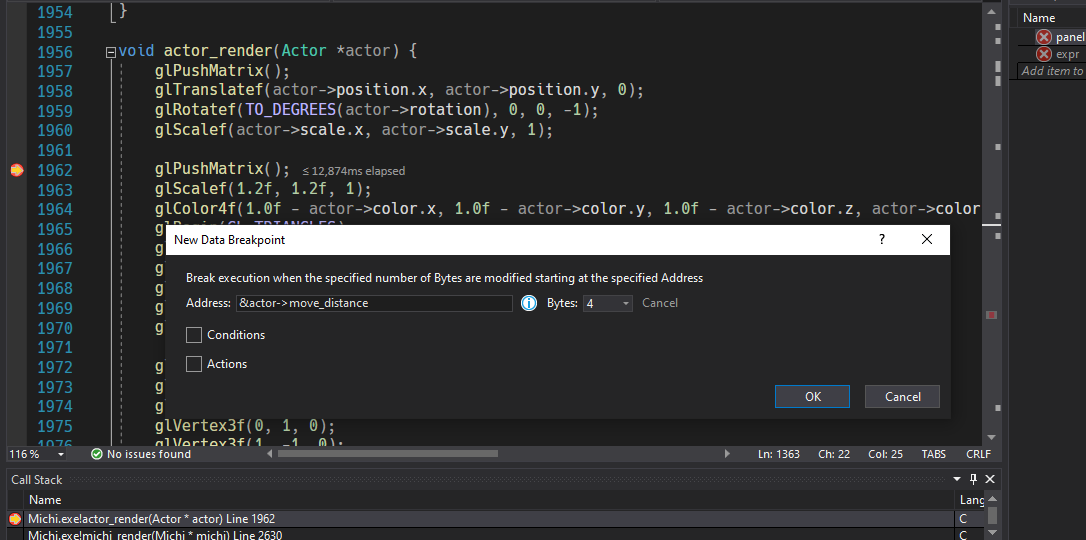Click scroll up arrow of editor scrollbar

(x=990, y=12)
